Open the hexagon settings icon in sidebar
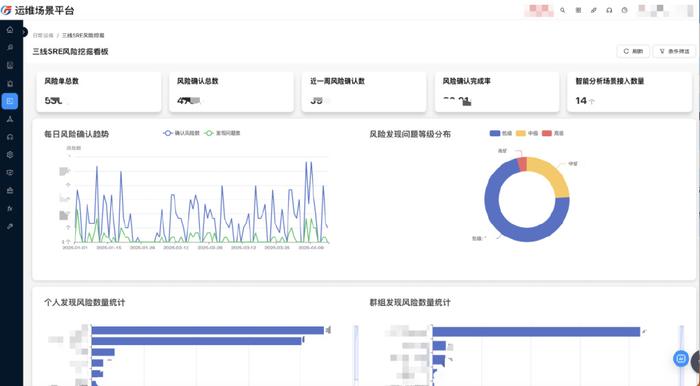700x386 pixels. click(x=10, y=155)
